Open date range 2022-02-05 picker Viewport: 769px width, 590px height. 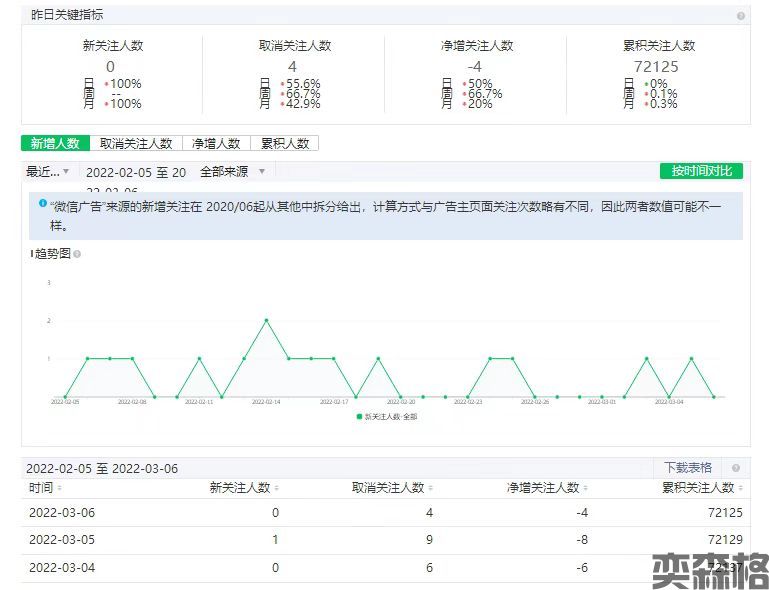(136, 172)
